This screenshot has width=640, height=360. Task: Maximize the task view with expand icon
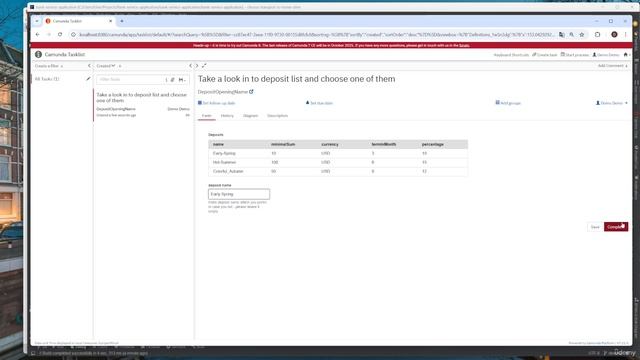click(204, 66)
